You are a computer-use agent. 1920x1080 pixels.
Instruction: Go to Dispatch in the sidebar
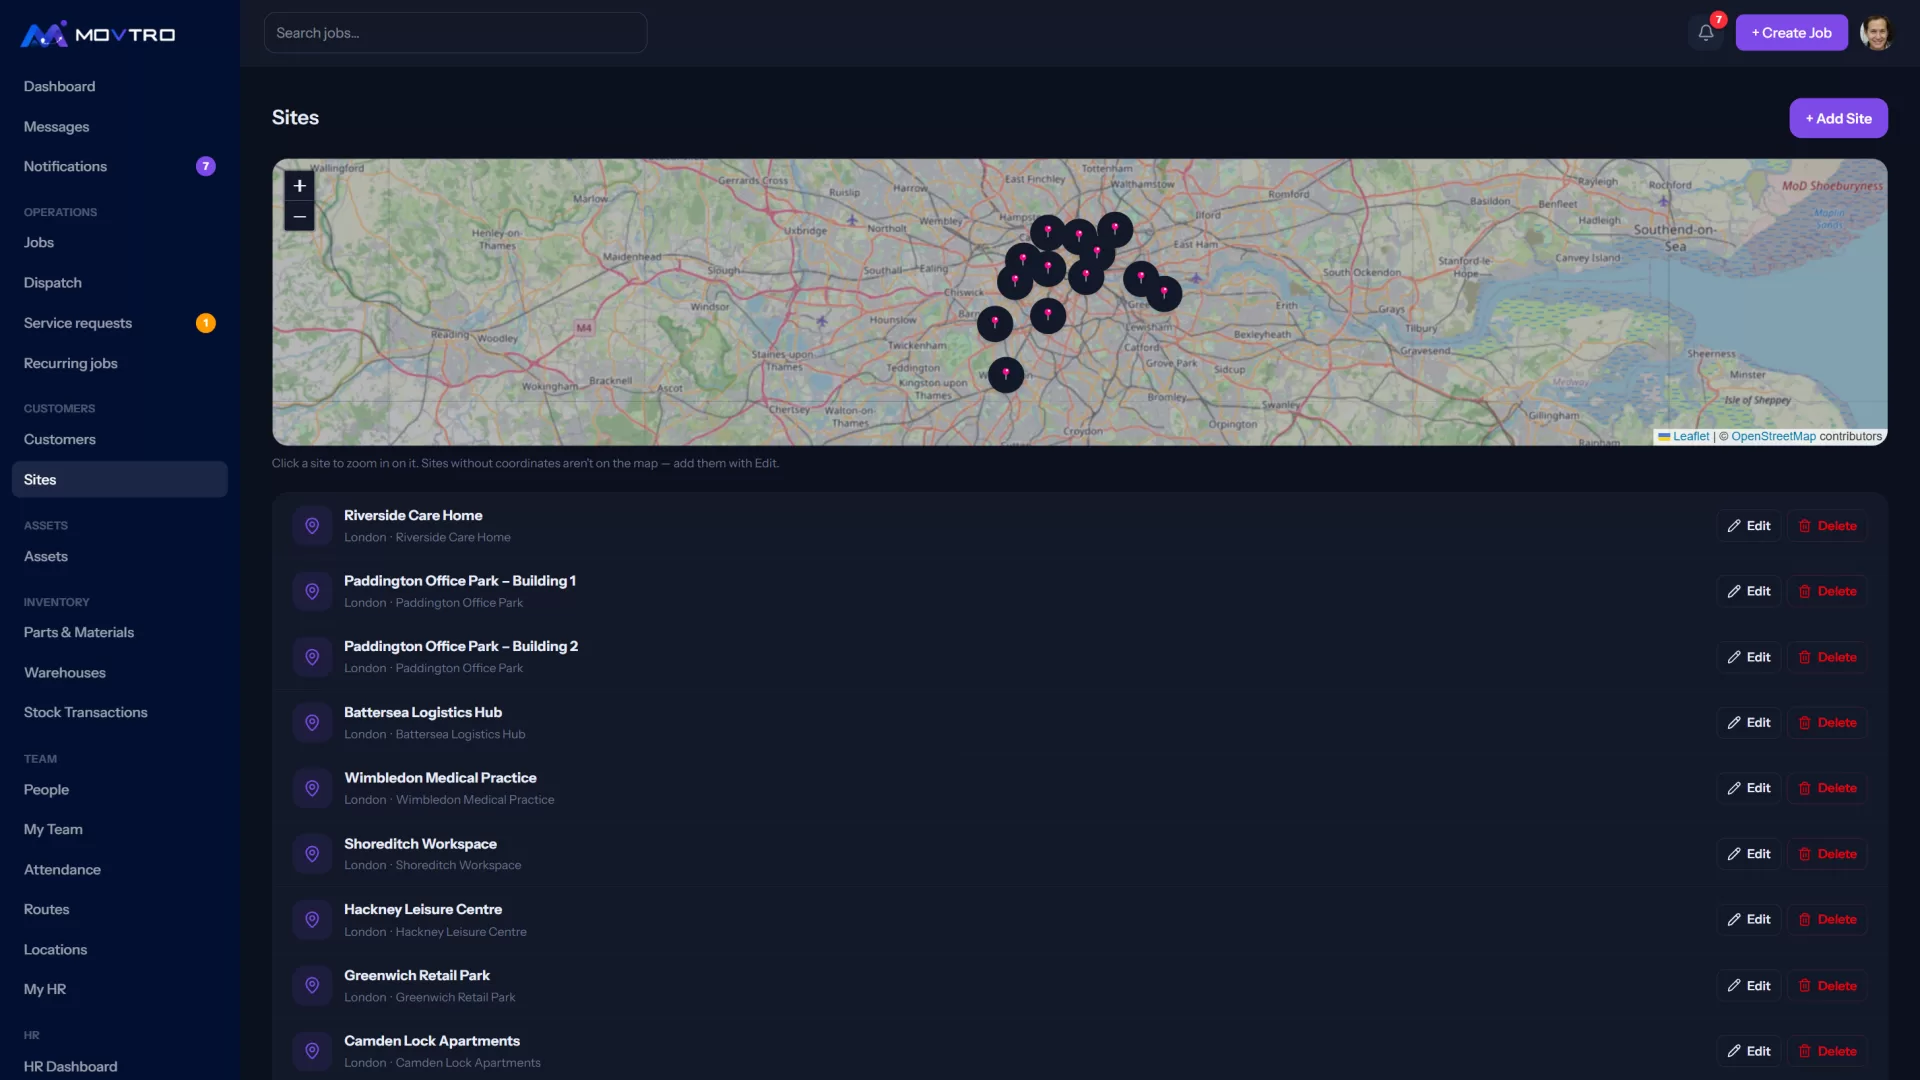pyautogui.click(x=120, y=283)
